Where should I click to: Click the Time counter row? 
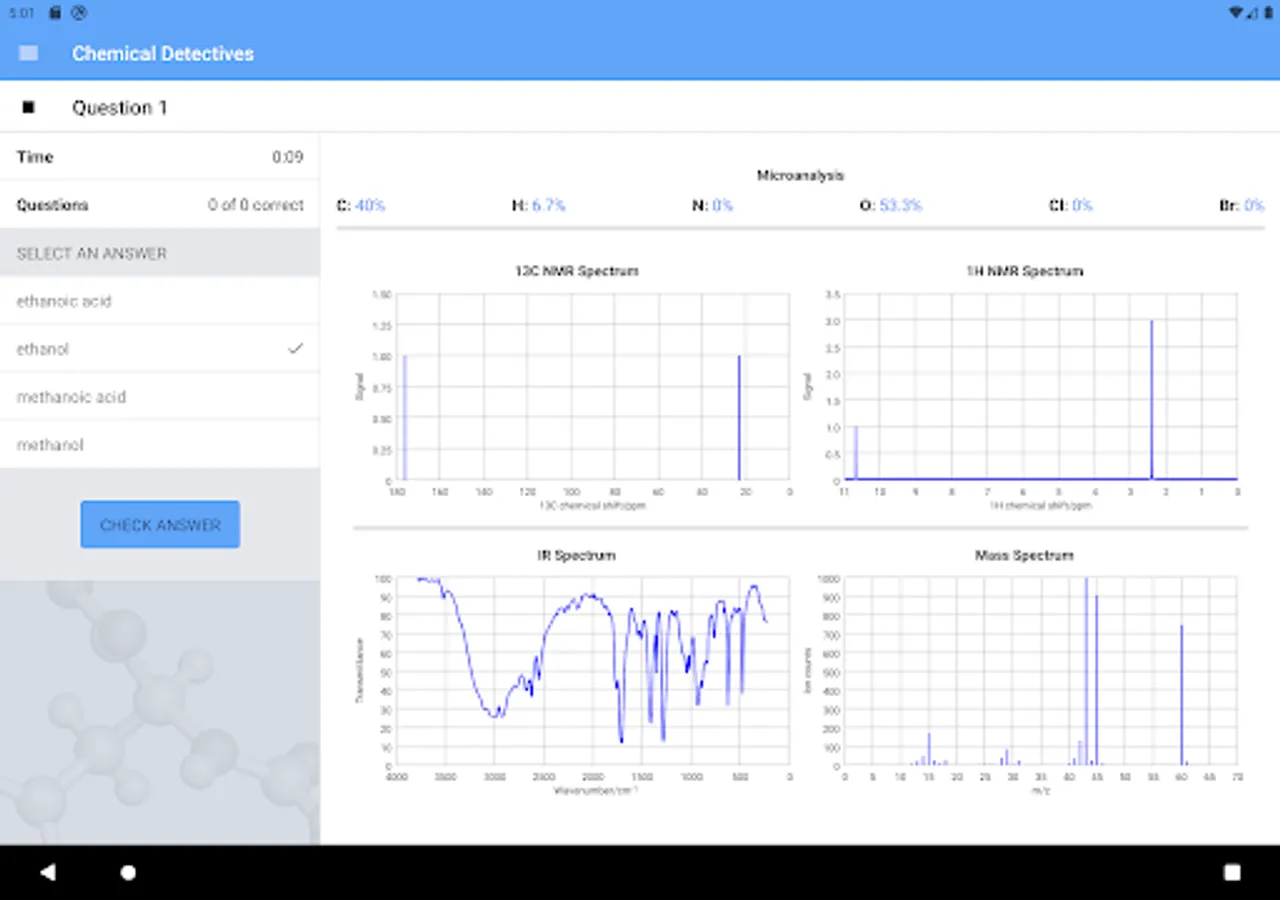160,157
